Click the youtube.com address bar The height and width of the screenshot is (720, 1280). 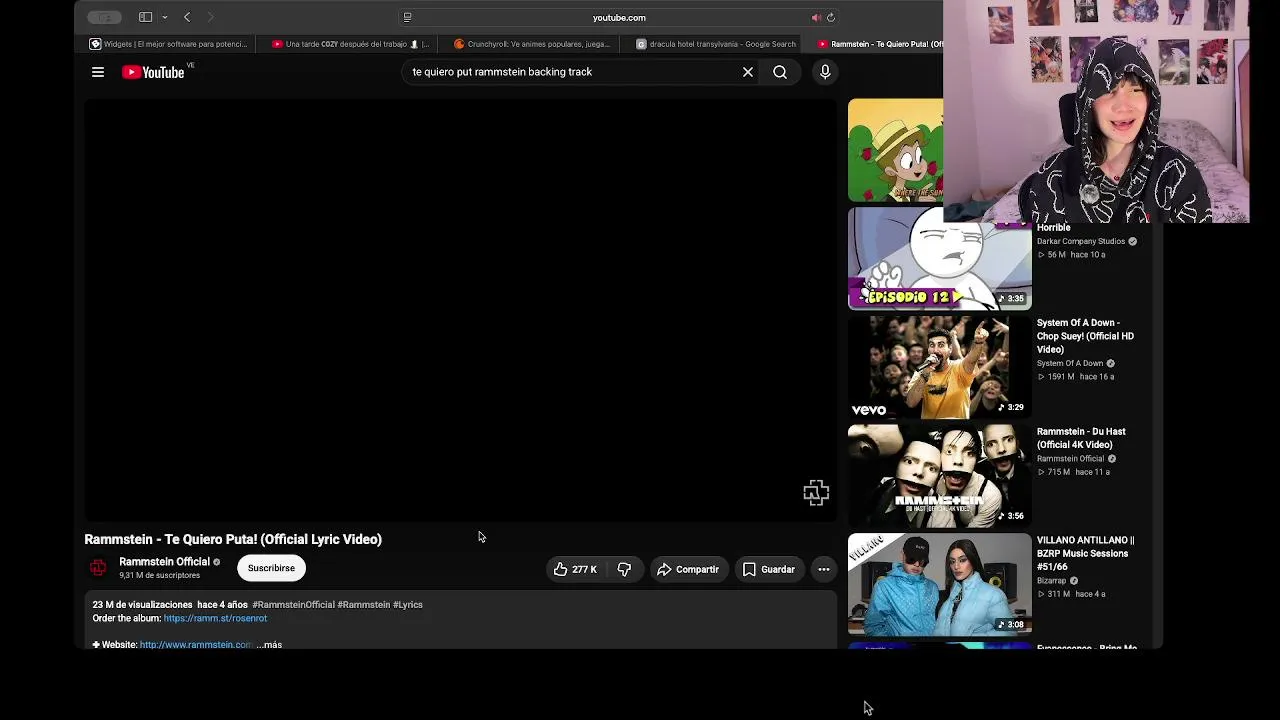point(619,17)
